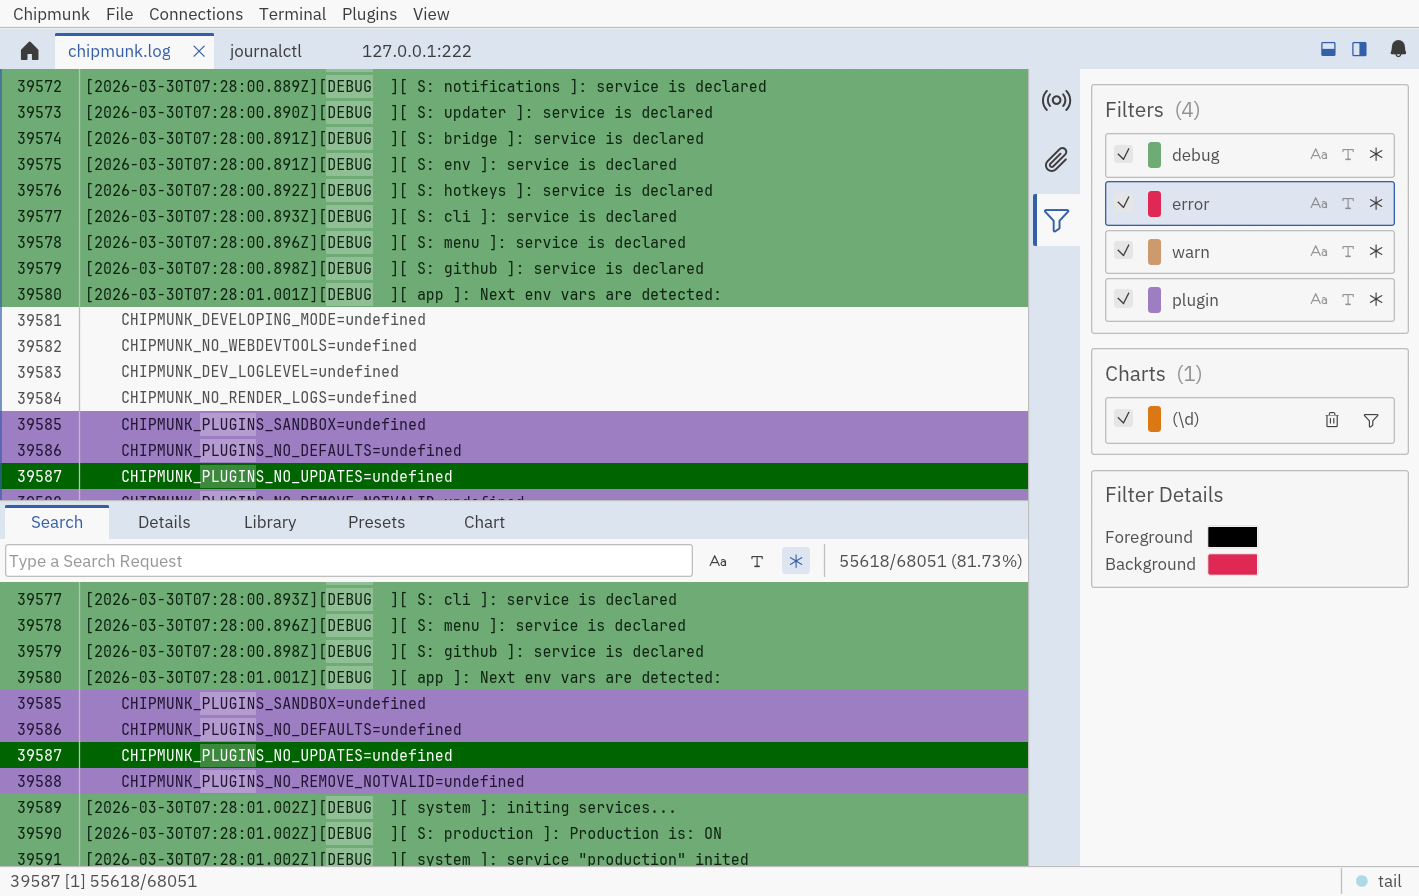Change the Background red color swatch
Viewport: 1419px width, 896px height.
pyautogui.click(x=1232, y=564)
